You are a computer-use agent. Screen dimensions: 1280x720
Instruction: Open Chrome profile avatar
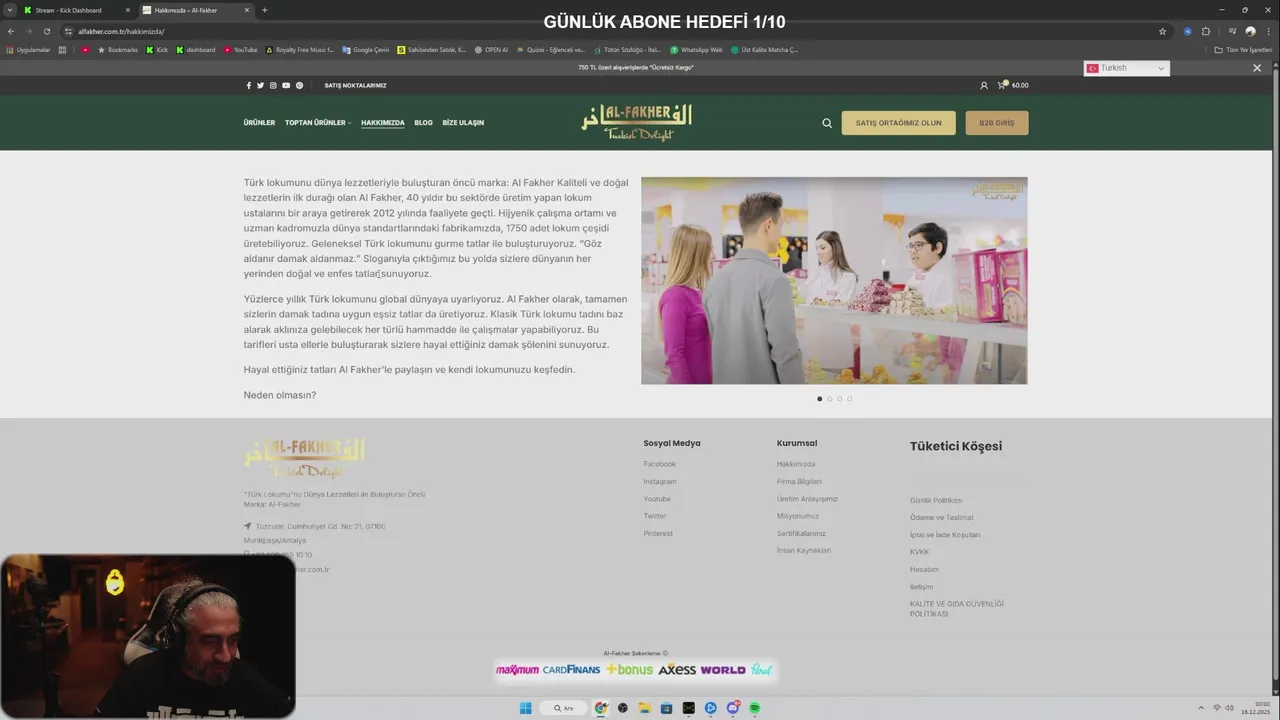click(x=1250, y=31)
